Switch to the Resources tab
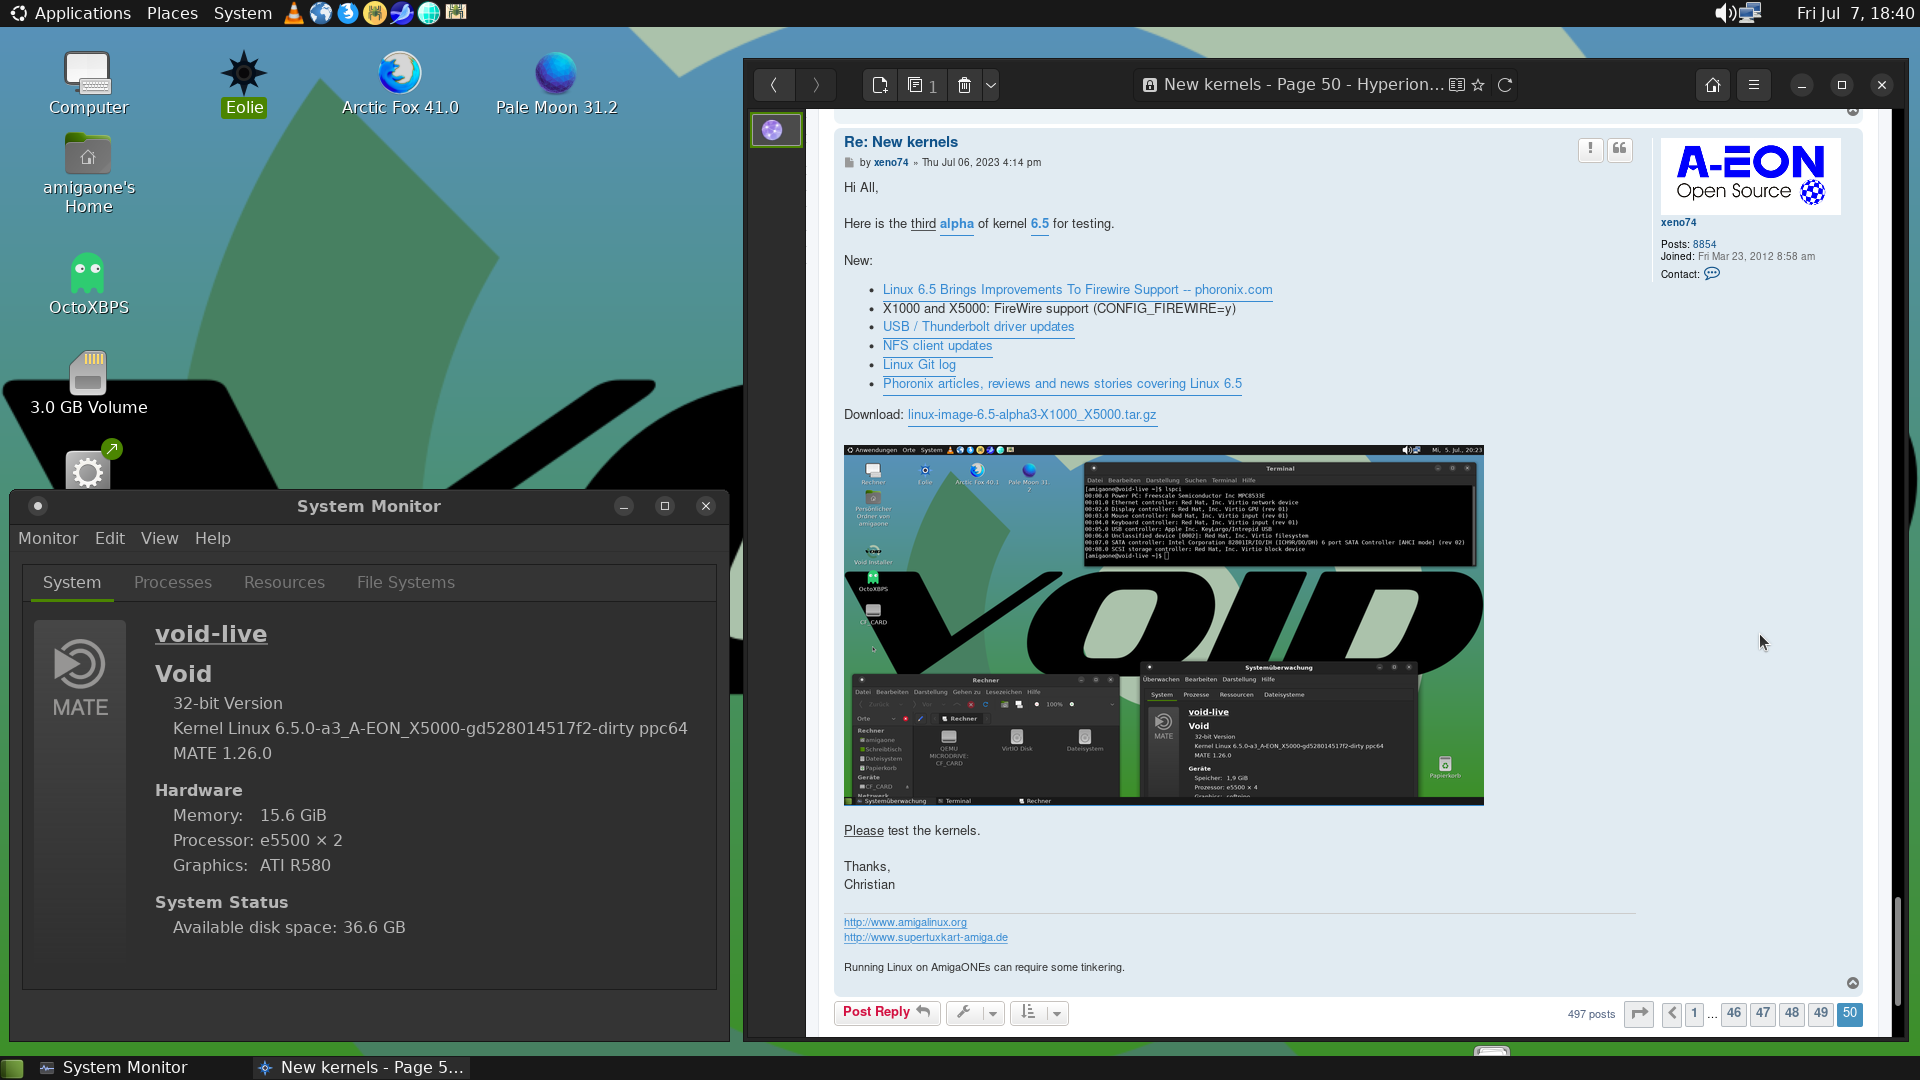This screenshot has height=1080, width=1920. coord(284,583)
